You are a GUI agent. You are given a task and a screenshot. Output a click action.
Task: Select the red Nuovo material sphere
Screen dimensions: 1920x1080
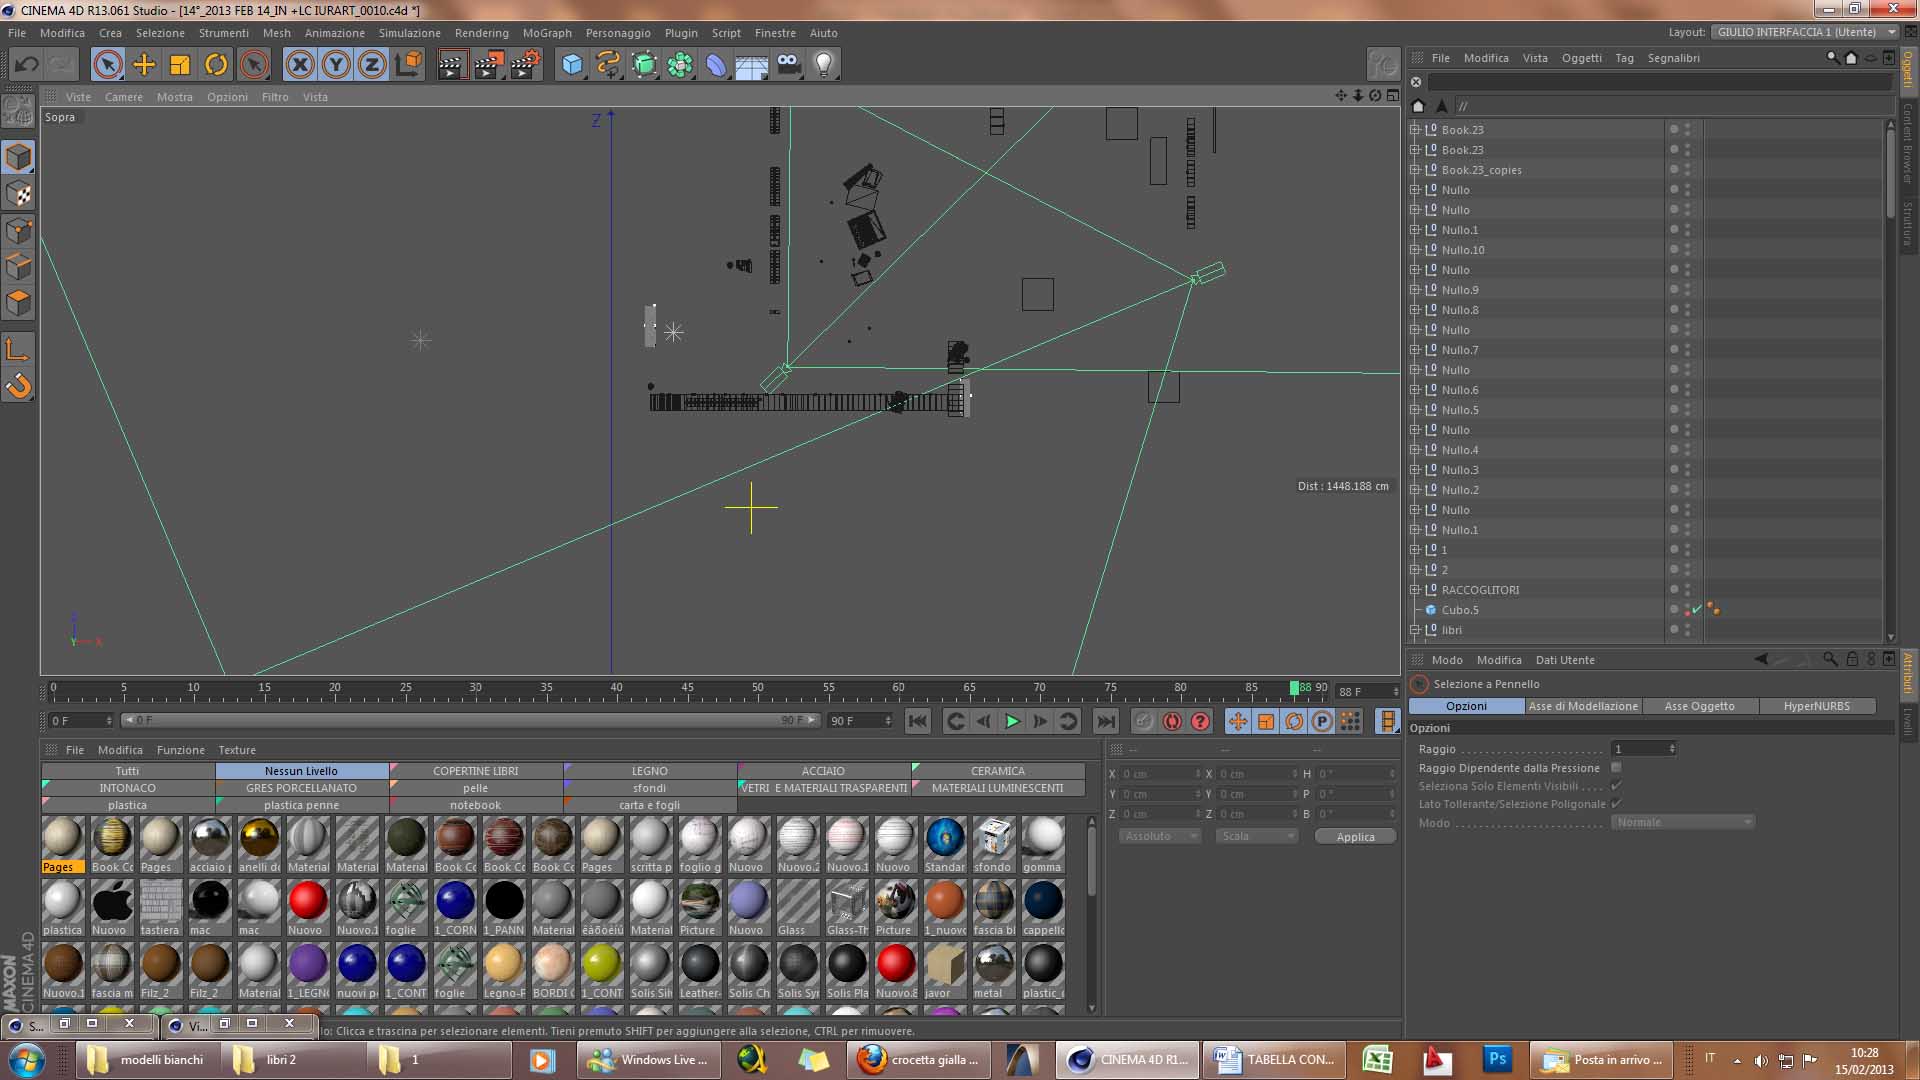click(x=307, y=901)
